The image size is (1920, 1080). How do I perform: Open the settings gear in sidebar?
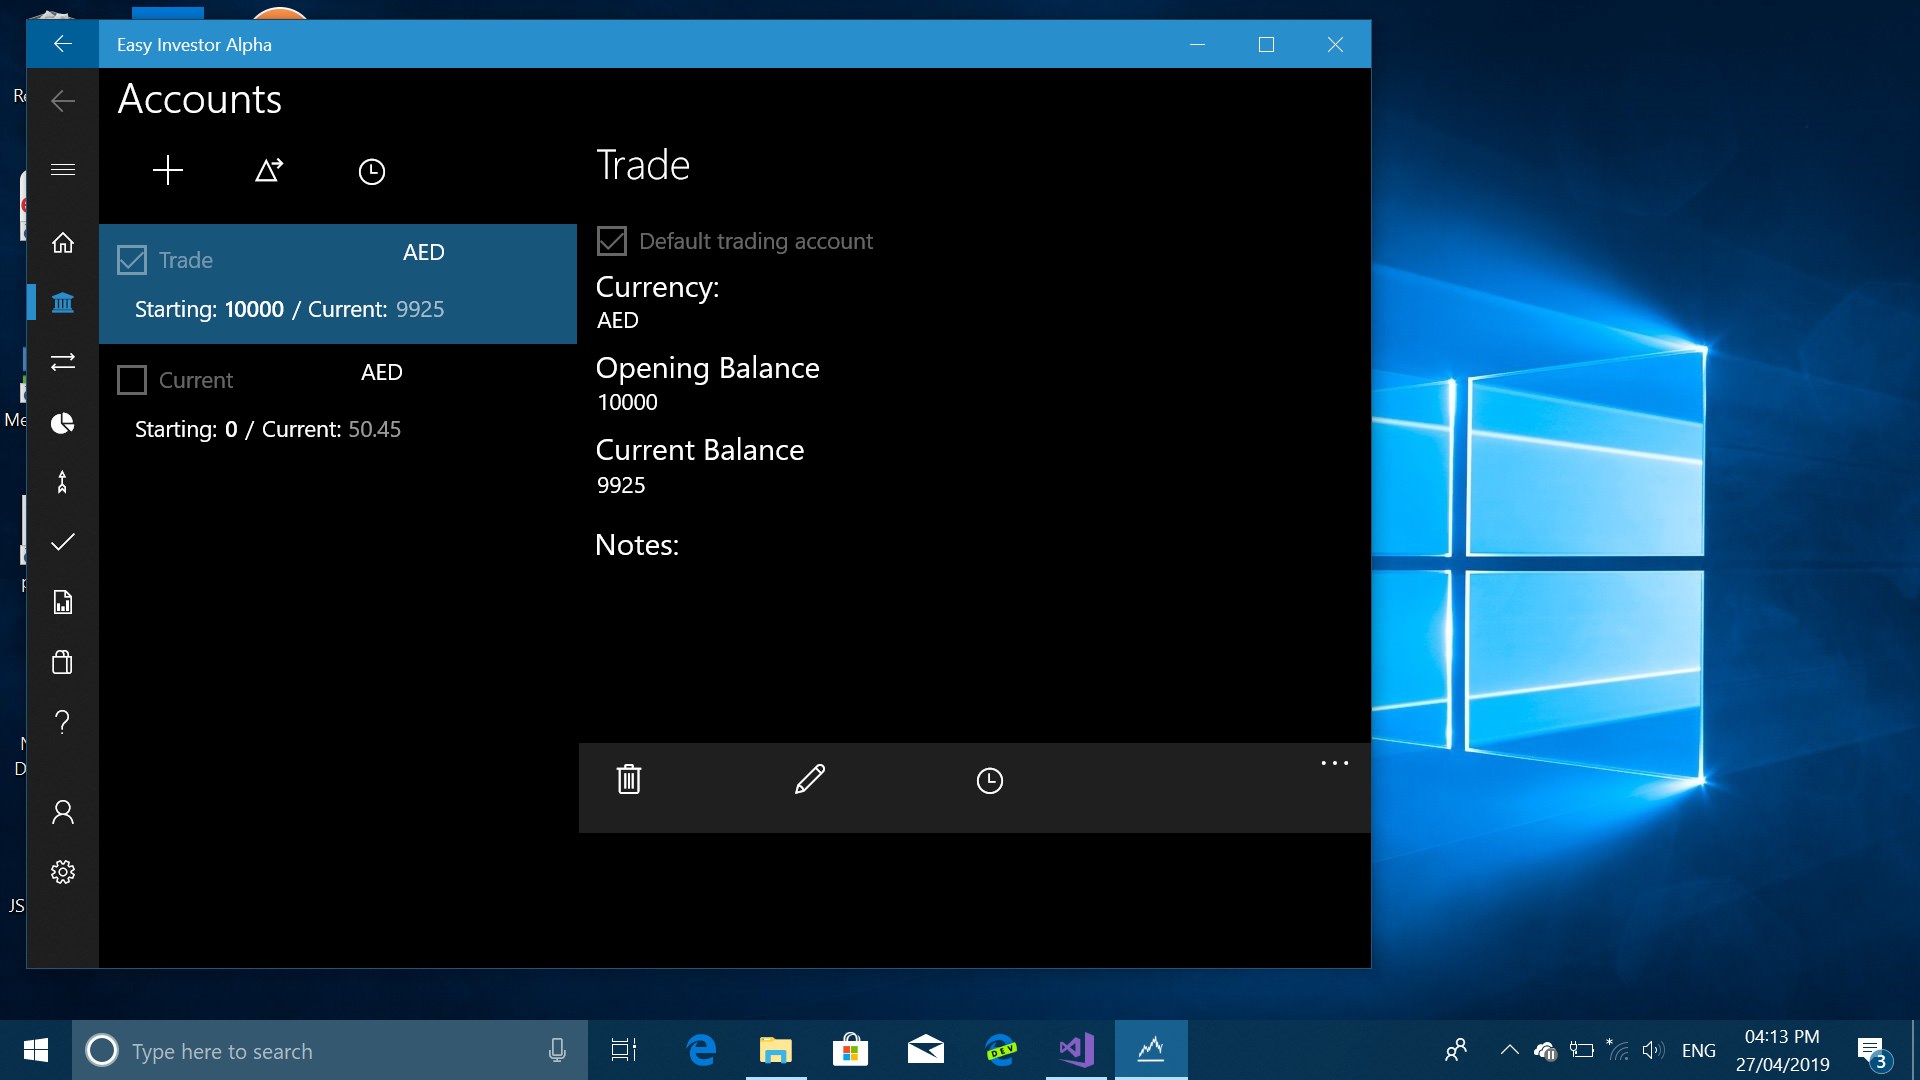(63, 872)
